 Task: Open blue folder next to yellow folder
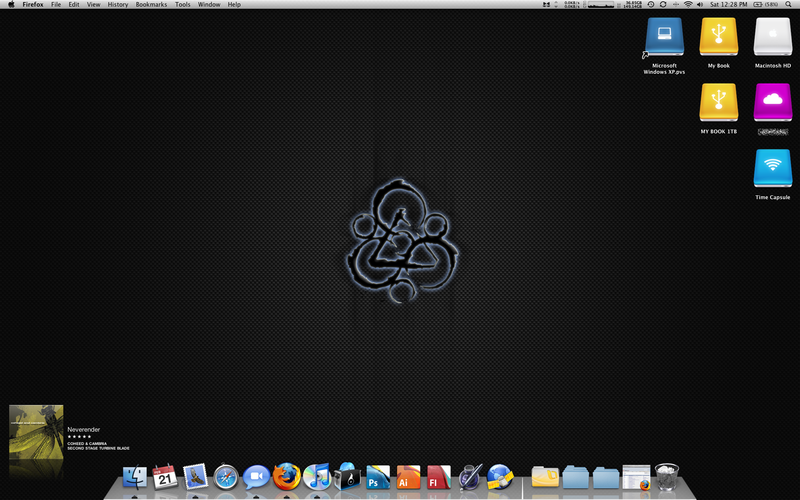pyautogui.click(x=576, y=477)
